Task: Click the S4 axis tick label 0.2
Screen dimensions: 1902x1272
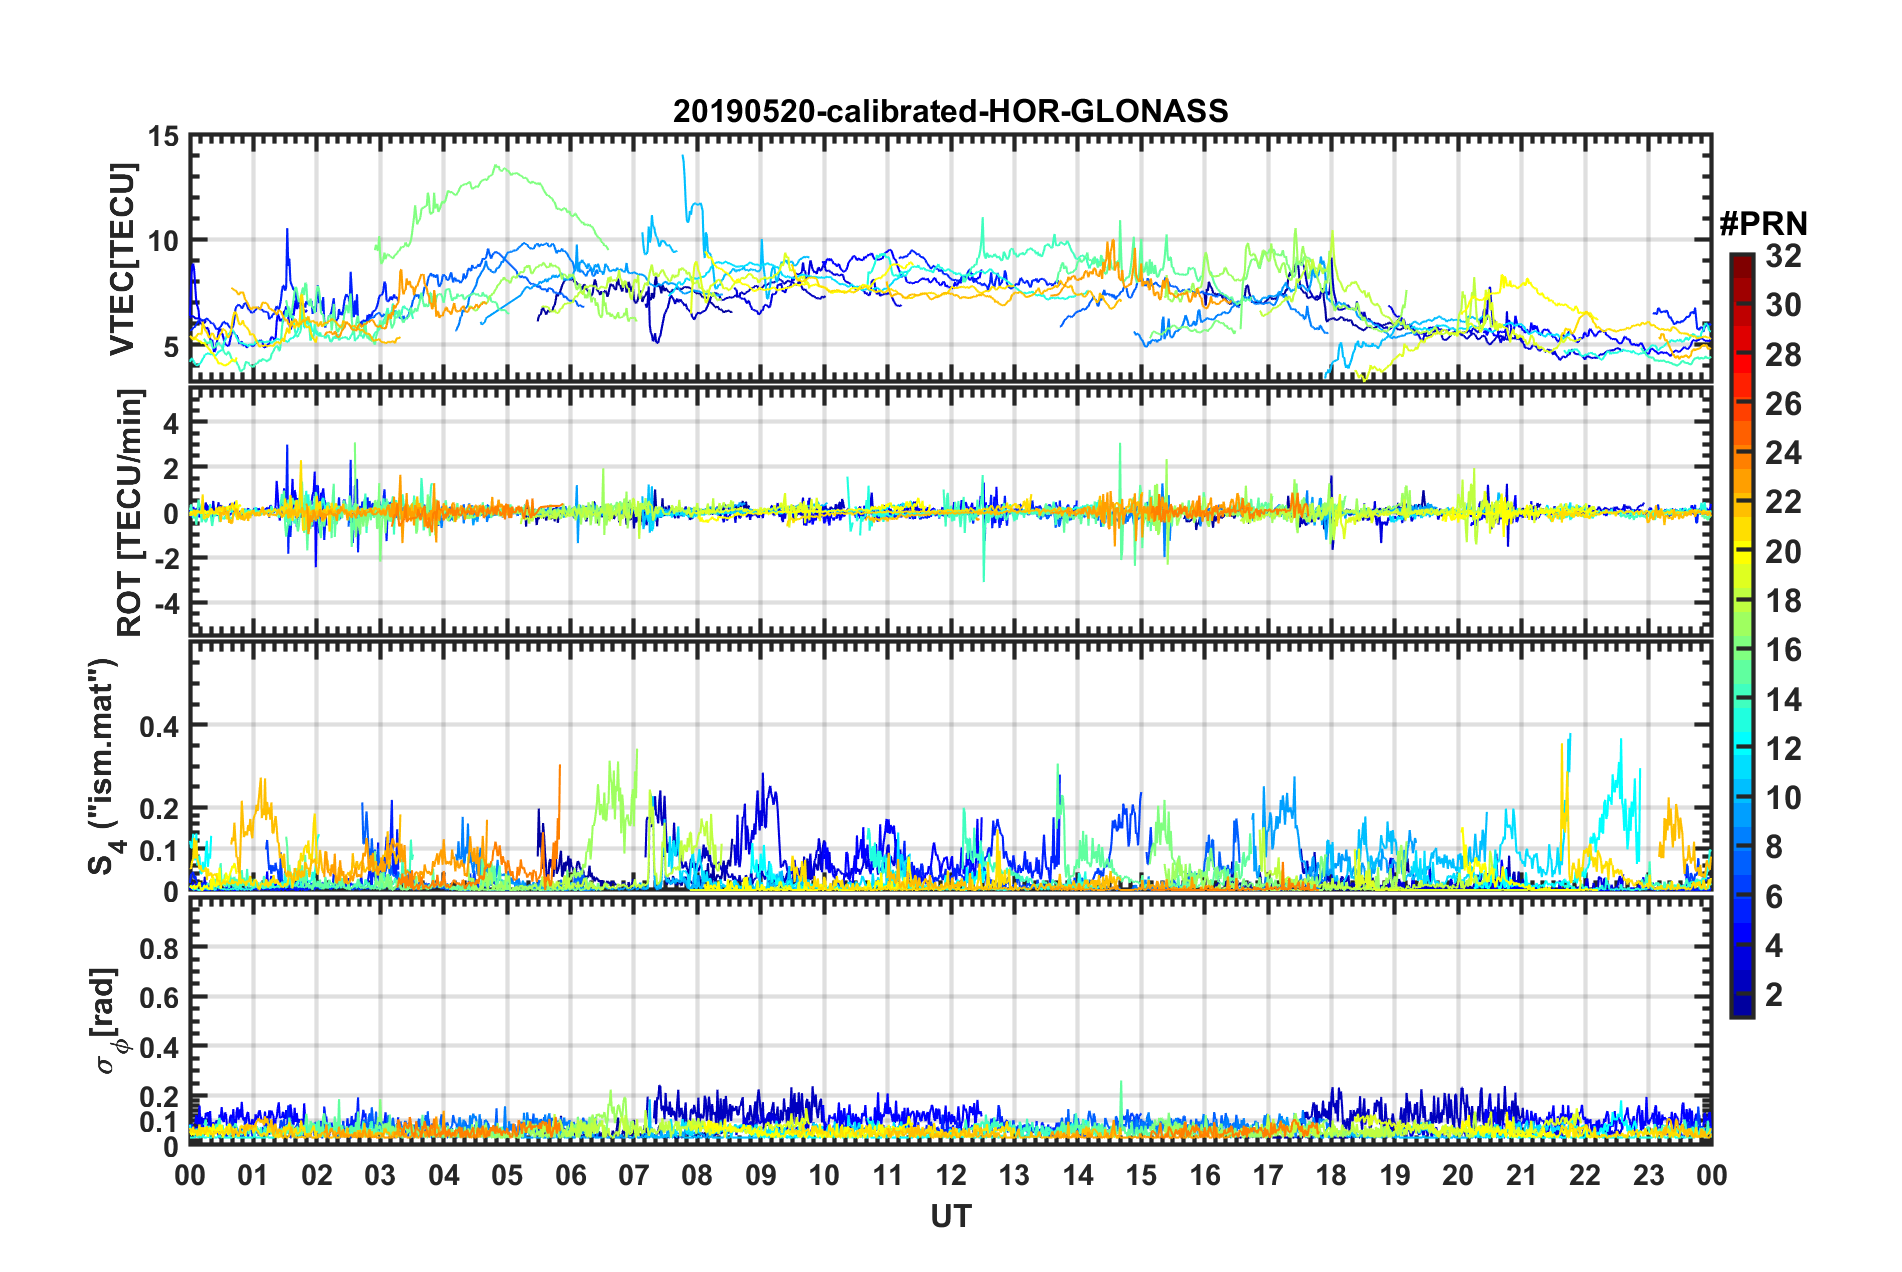Action: (x=160, y=810)
